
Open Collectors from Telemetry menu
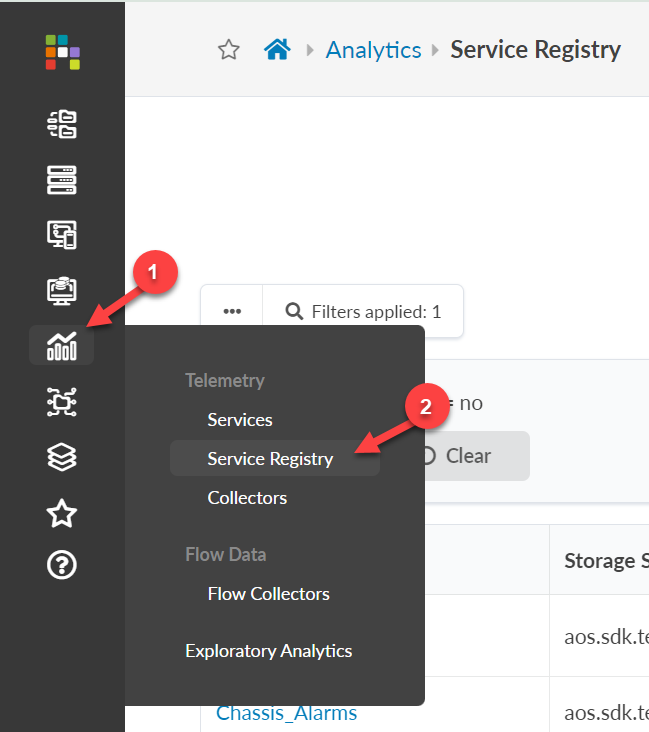tap(247, 498)
